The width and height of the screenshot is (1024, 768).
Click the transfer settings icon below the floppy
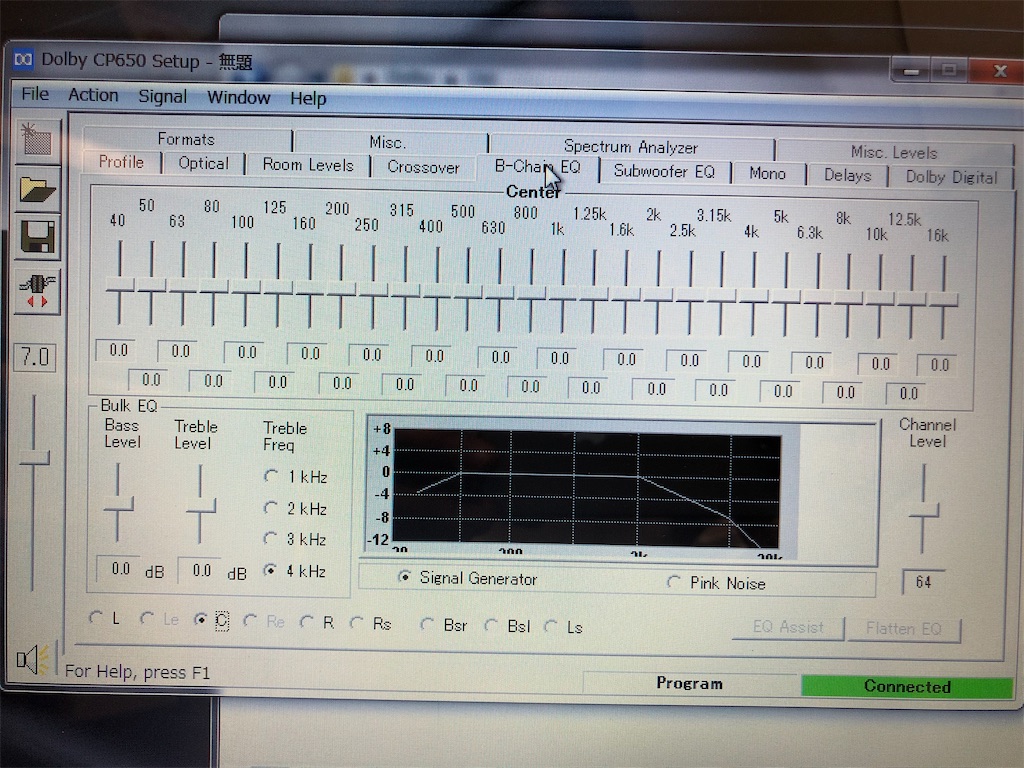coord(37,290)
